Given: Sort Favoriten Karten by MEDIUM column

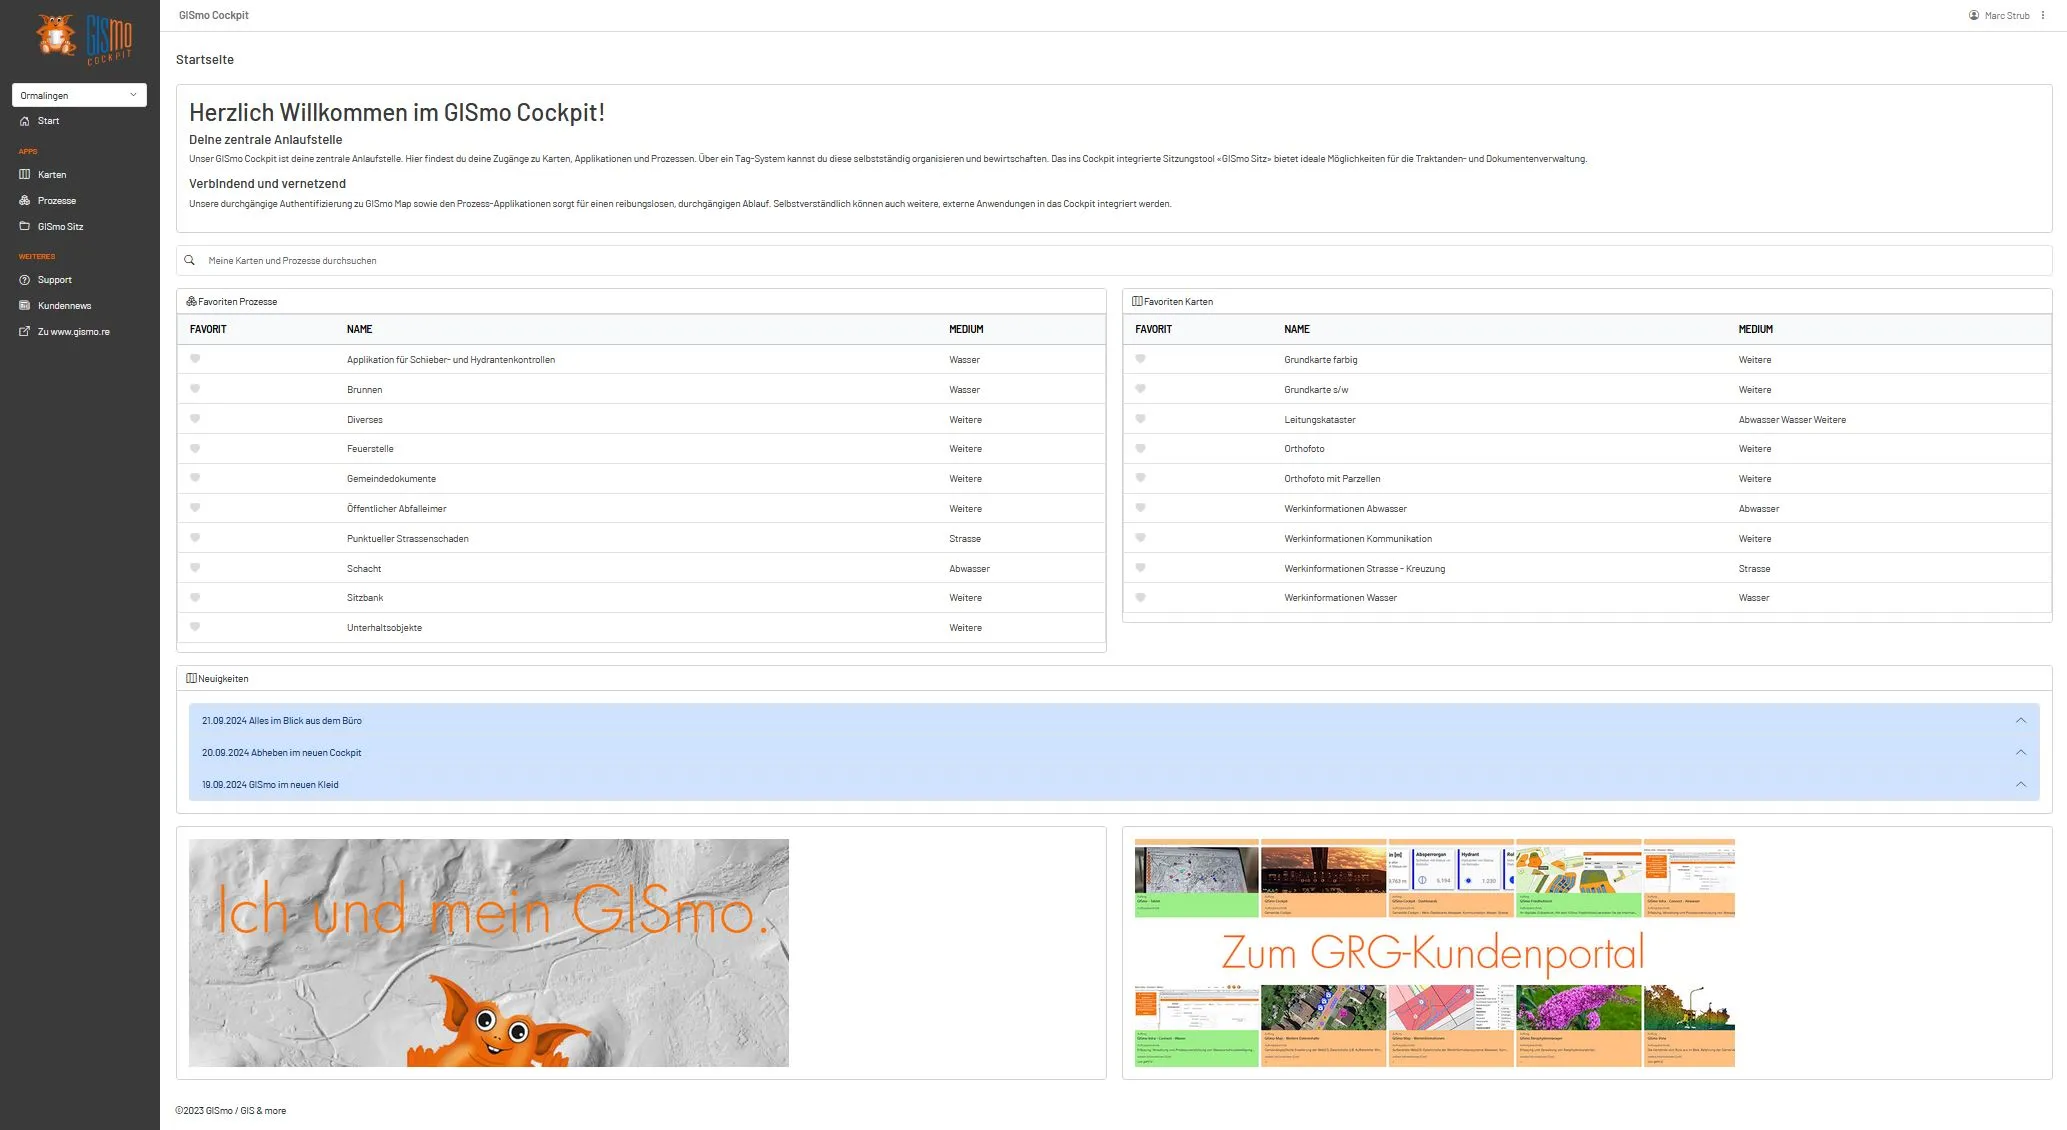Looking at the screenshot, I should click(x=1755, y=329).
